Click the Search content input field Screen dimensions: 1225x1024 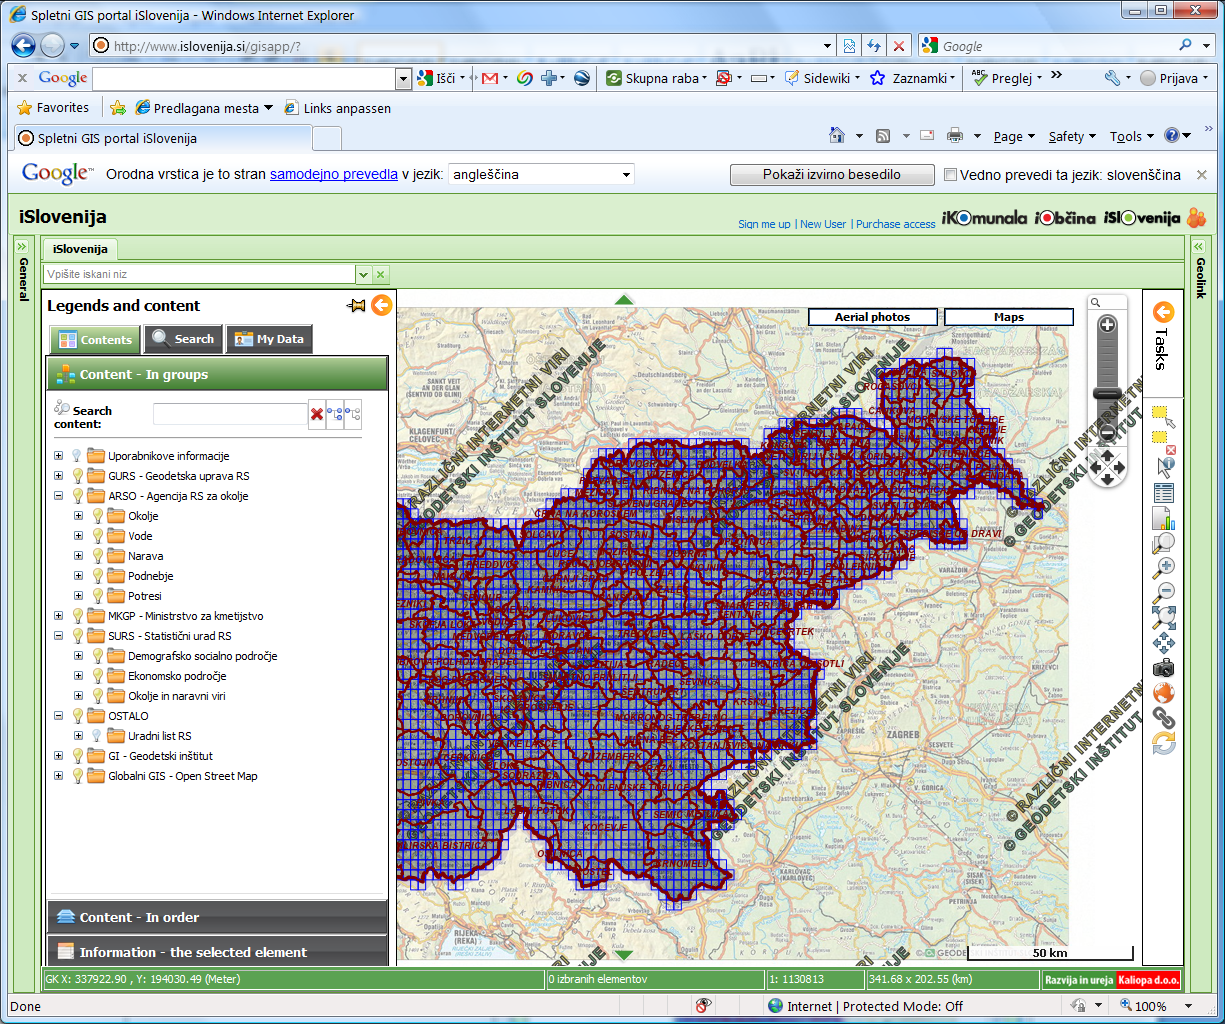(x=230, y=414)
